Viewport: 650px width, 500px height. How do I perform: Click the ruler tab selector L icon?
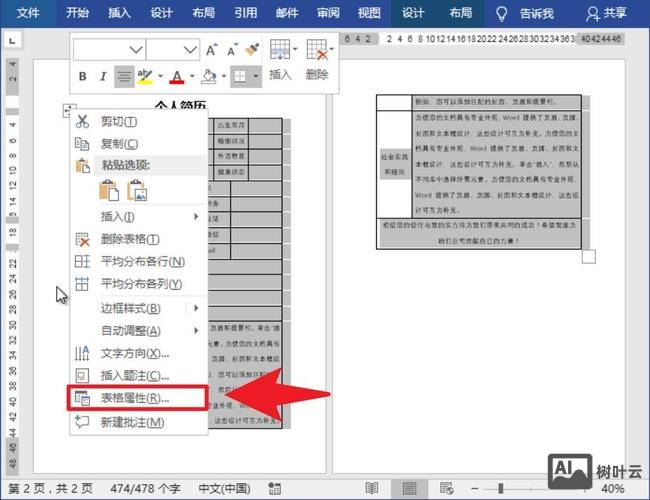point(12,41)
